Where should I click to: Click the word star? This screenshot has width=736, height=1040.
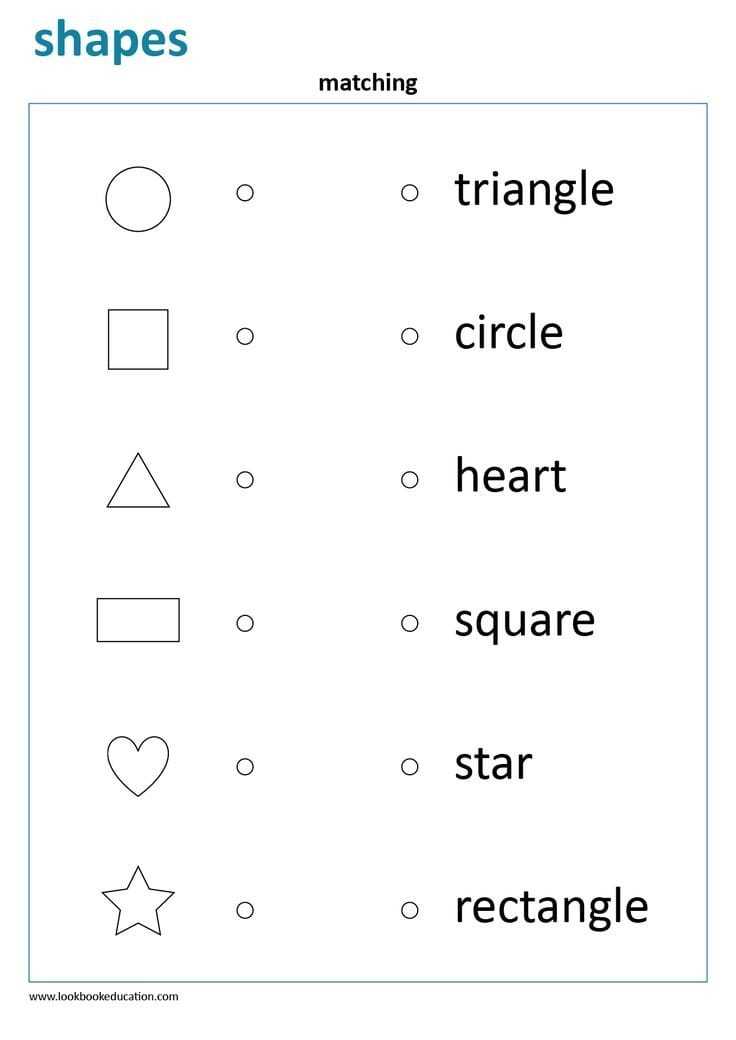(493, 763)
